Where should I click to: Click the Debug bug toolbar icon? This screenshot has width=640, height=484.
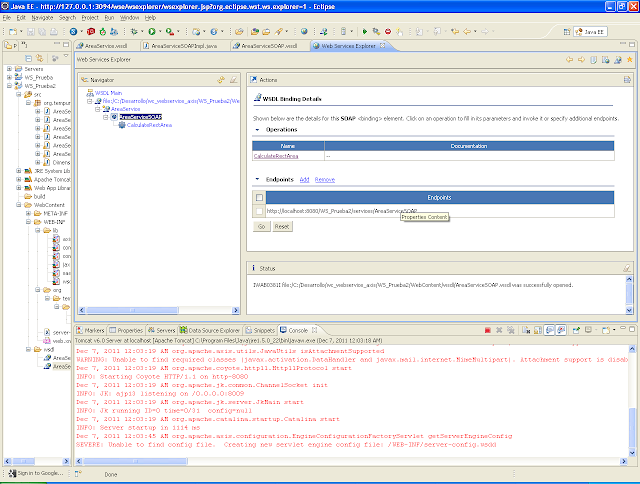pos(134,31)
